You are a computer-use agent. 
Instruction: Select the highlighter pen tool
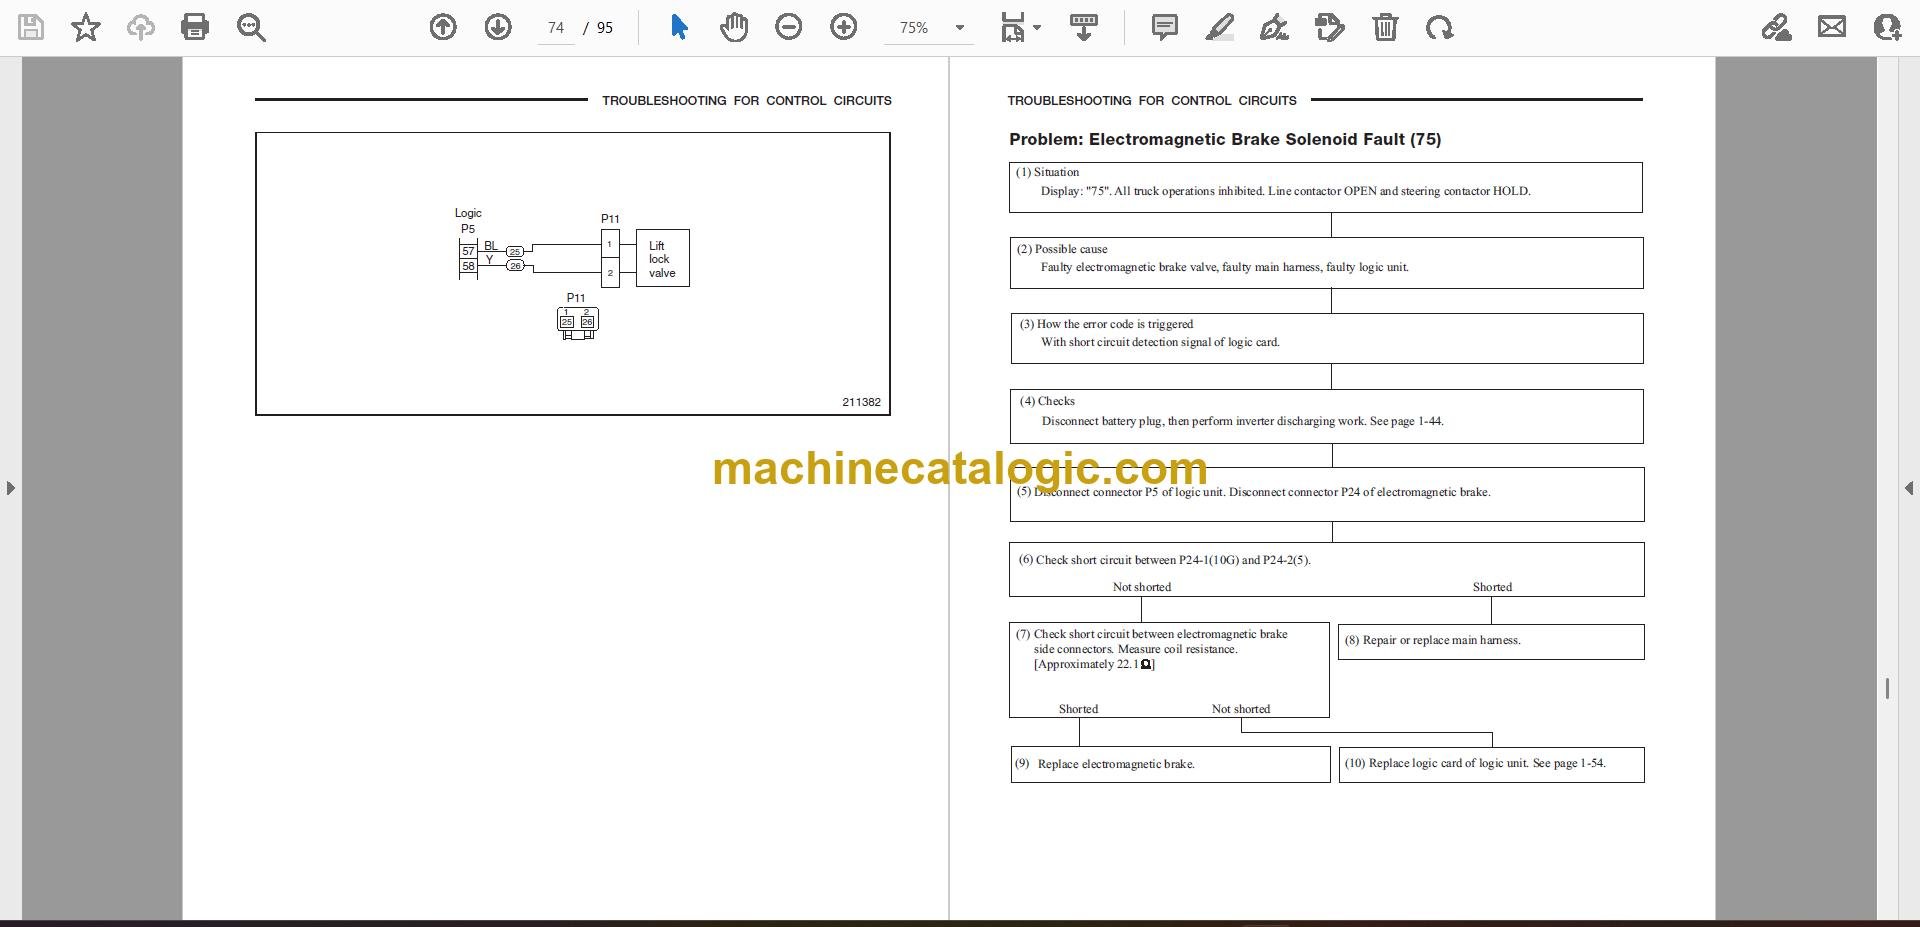point(1220,27)
